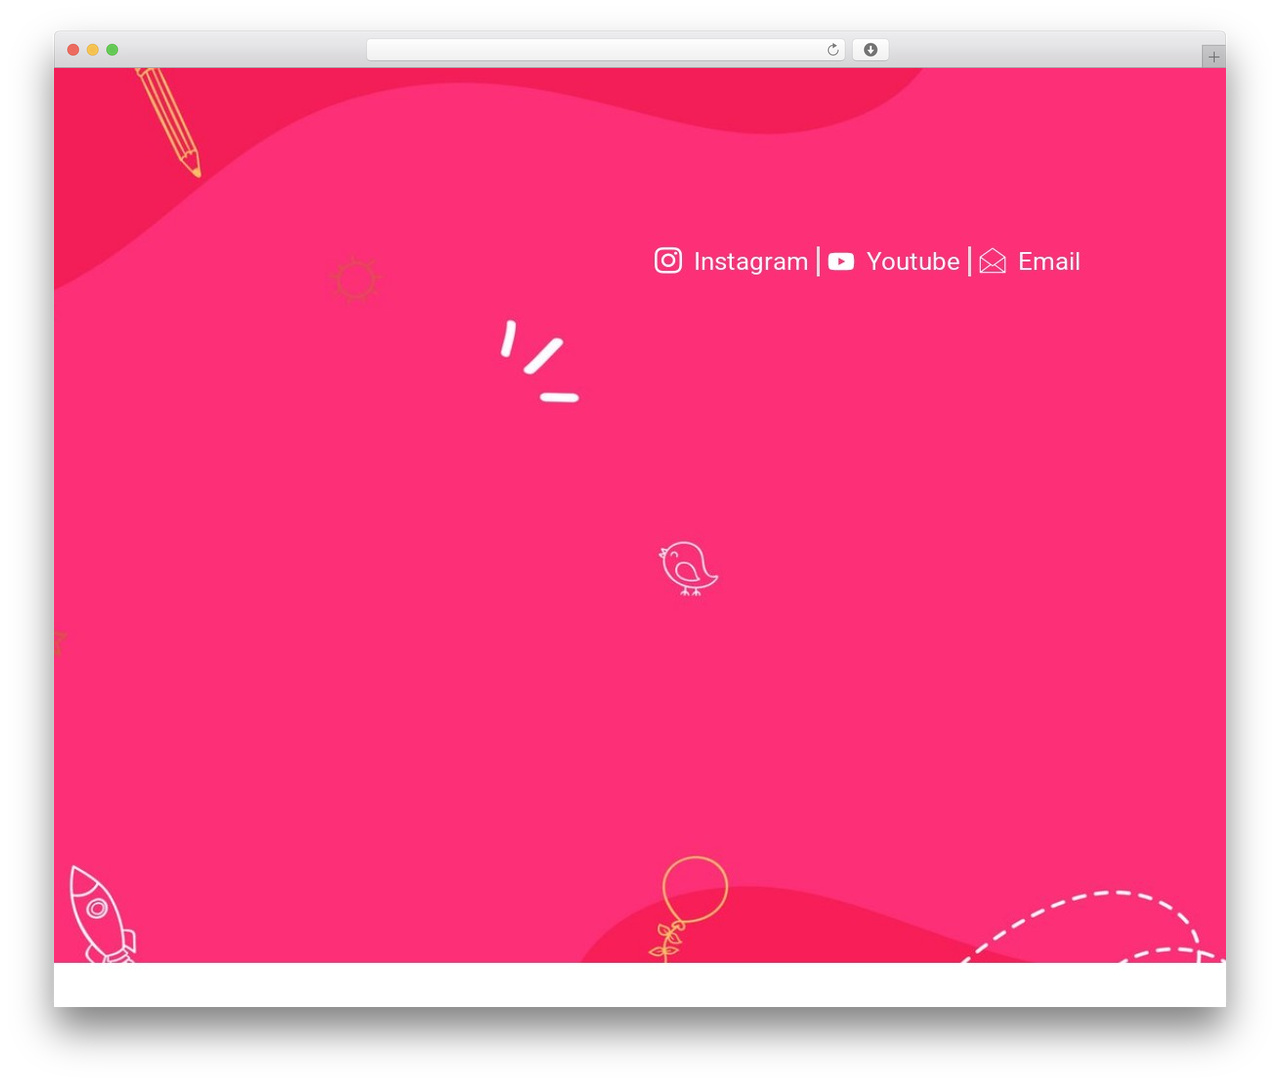Click the Email envelope icon
Image resolution: width=1280 pixels, height=1084 pixels.
[992, 261]
